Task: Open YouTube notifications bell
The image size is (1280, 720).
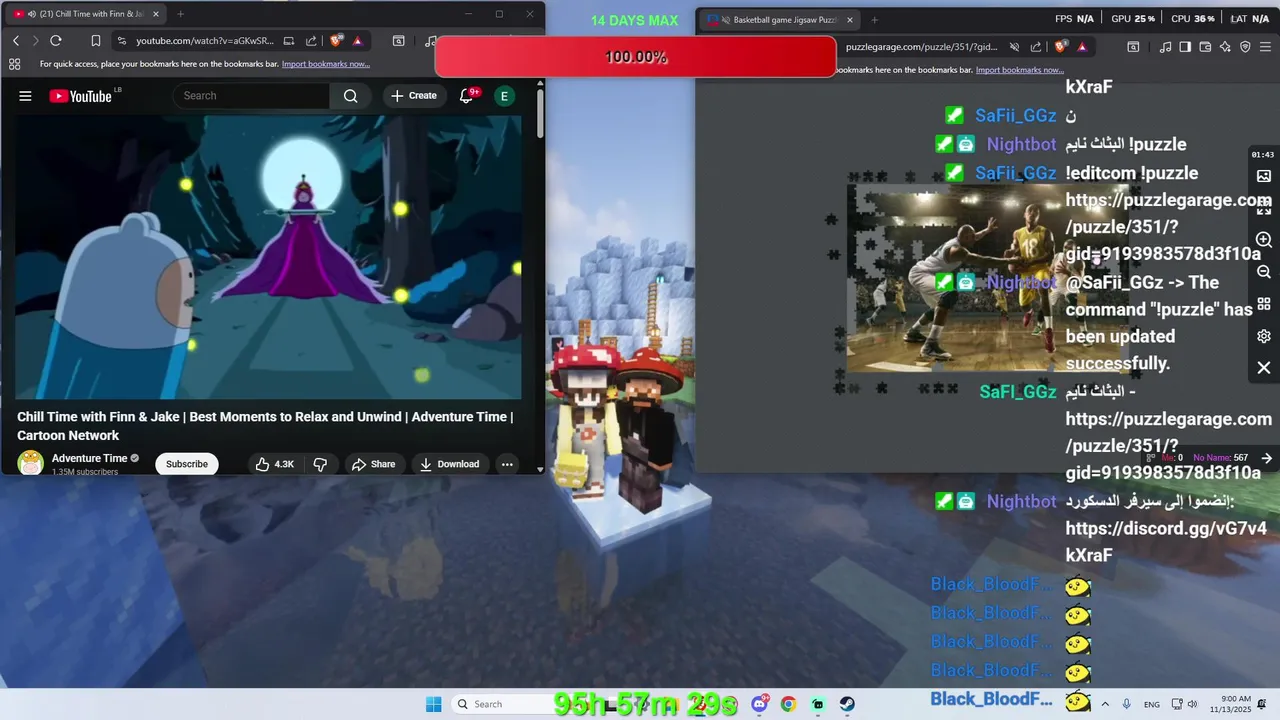Action: pyautogui.click(x=466, y=96)
